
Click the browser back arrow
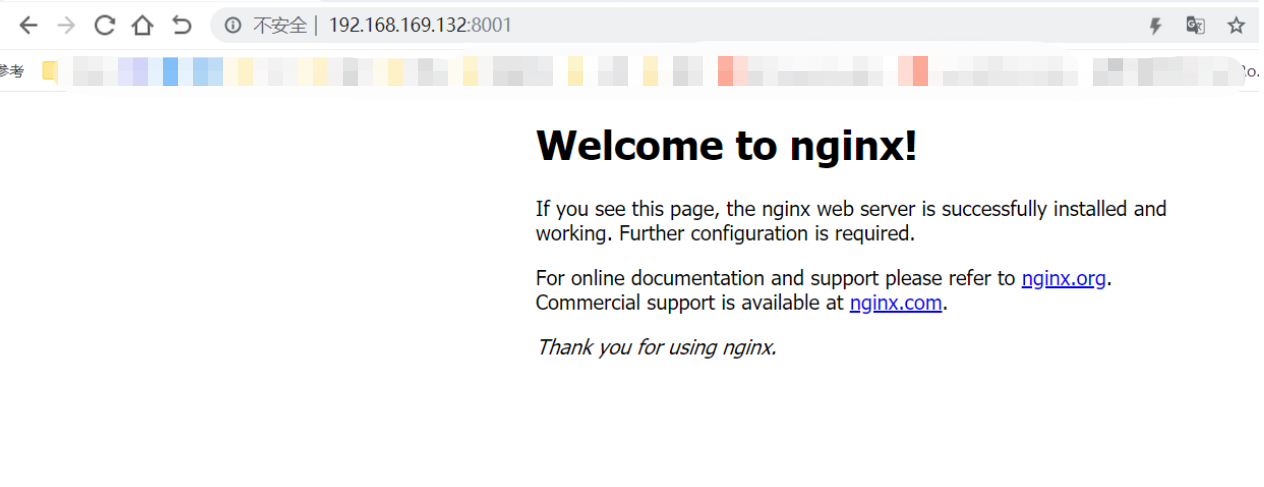pos(28,25)
